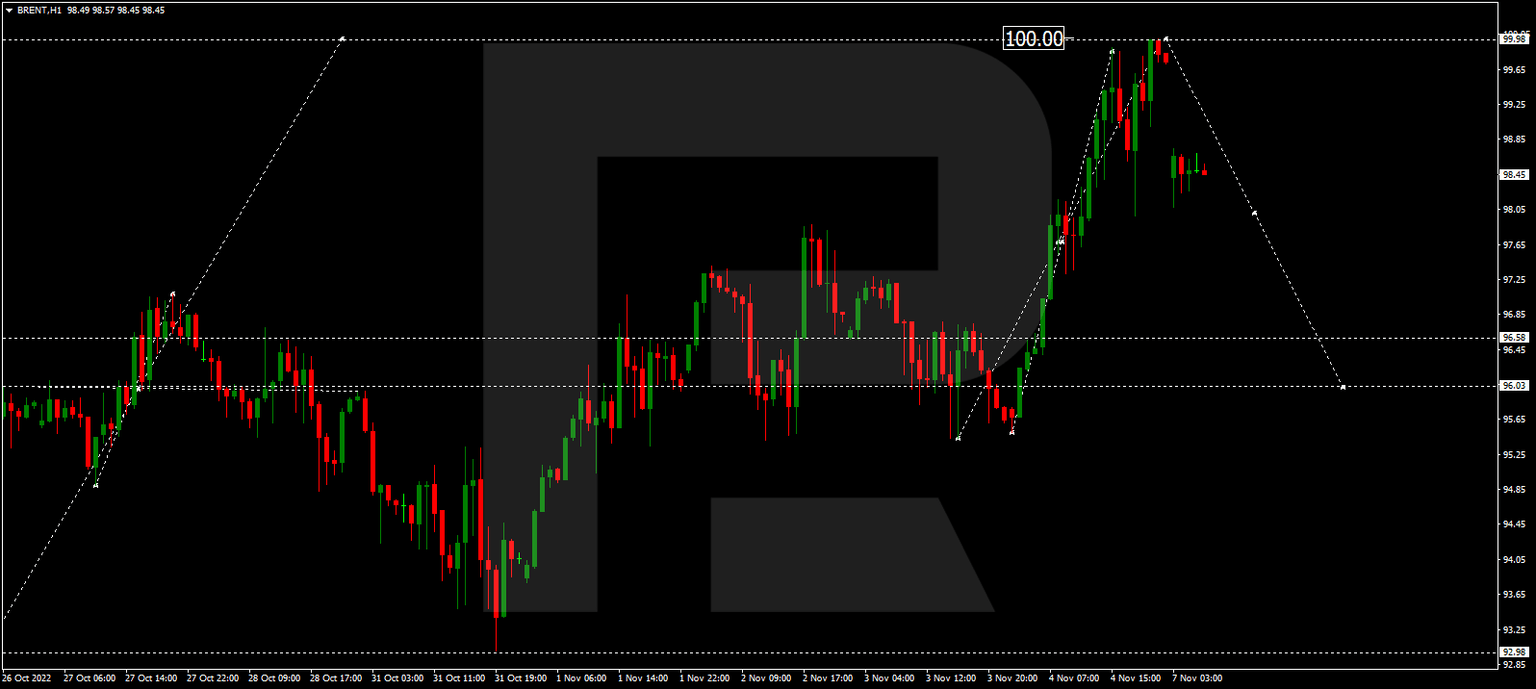Click the 94.85 price axis value

[1514, 489]
